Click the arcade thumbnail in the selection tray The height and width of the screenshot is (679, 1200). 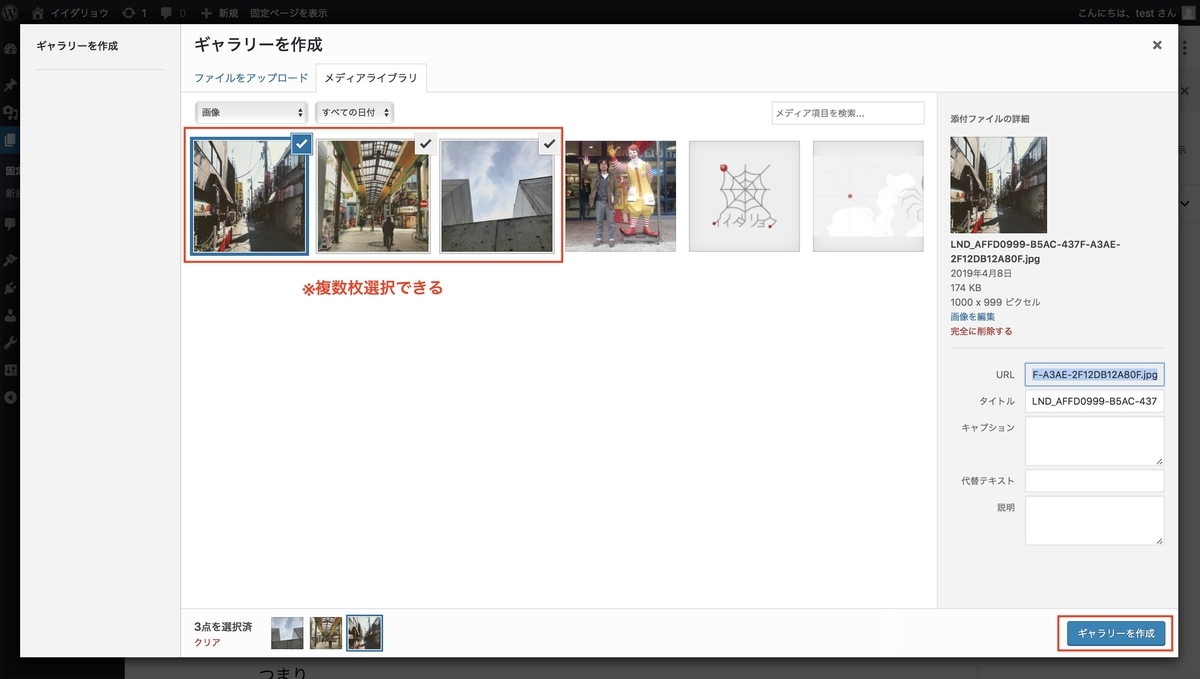coord(326,633)
